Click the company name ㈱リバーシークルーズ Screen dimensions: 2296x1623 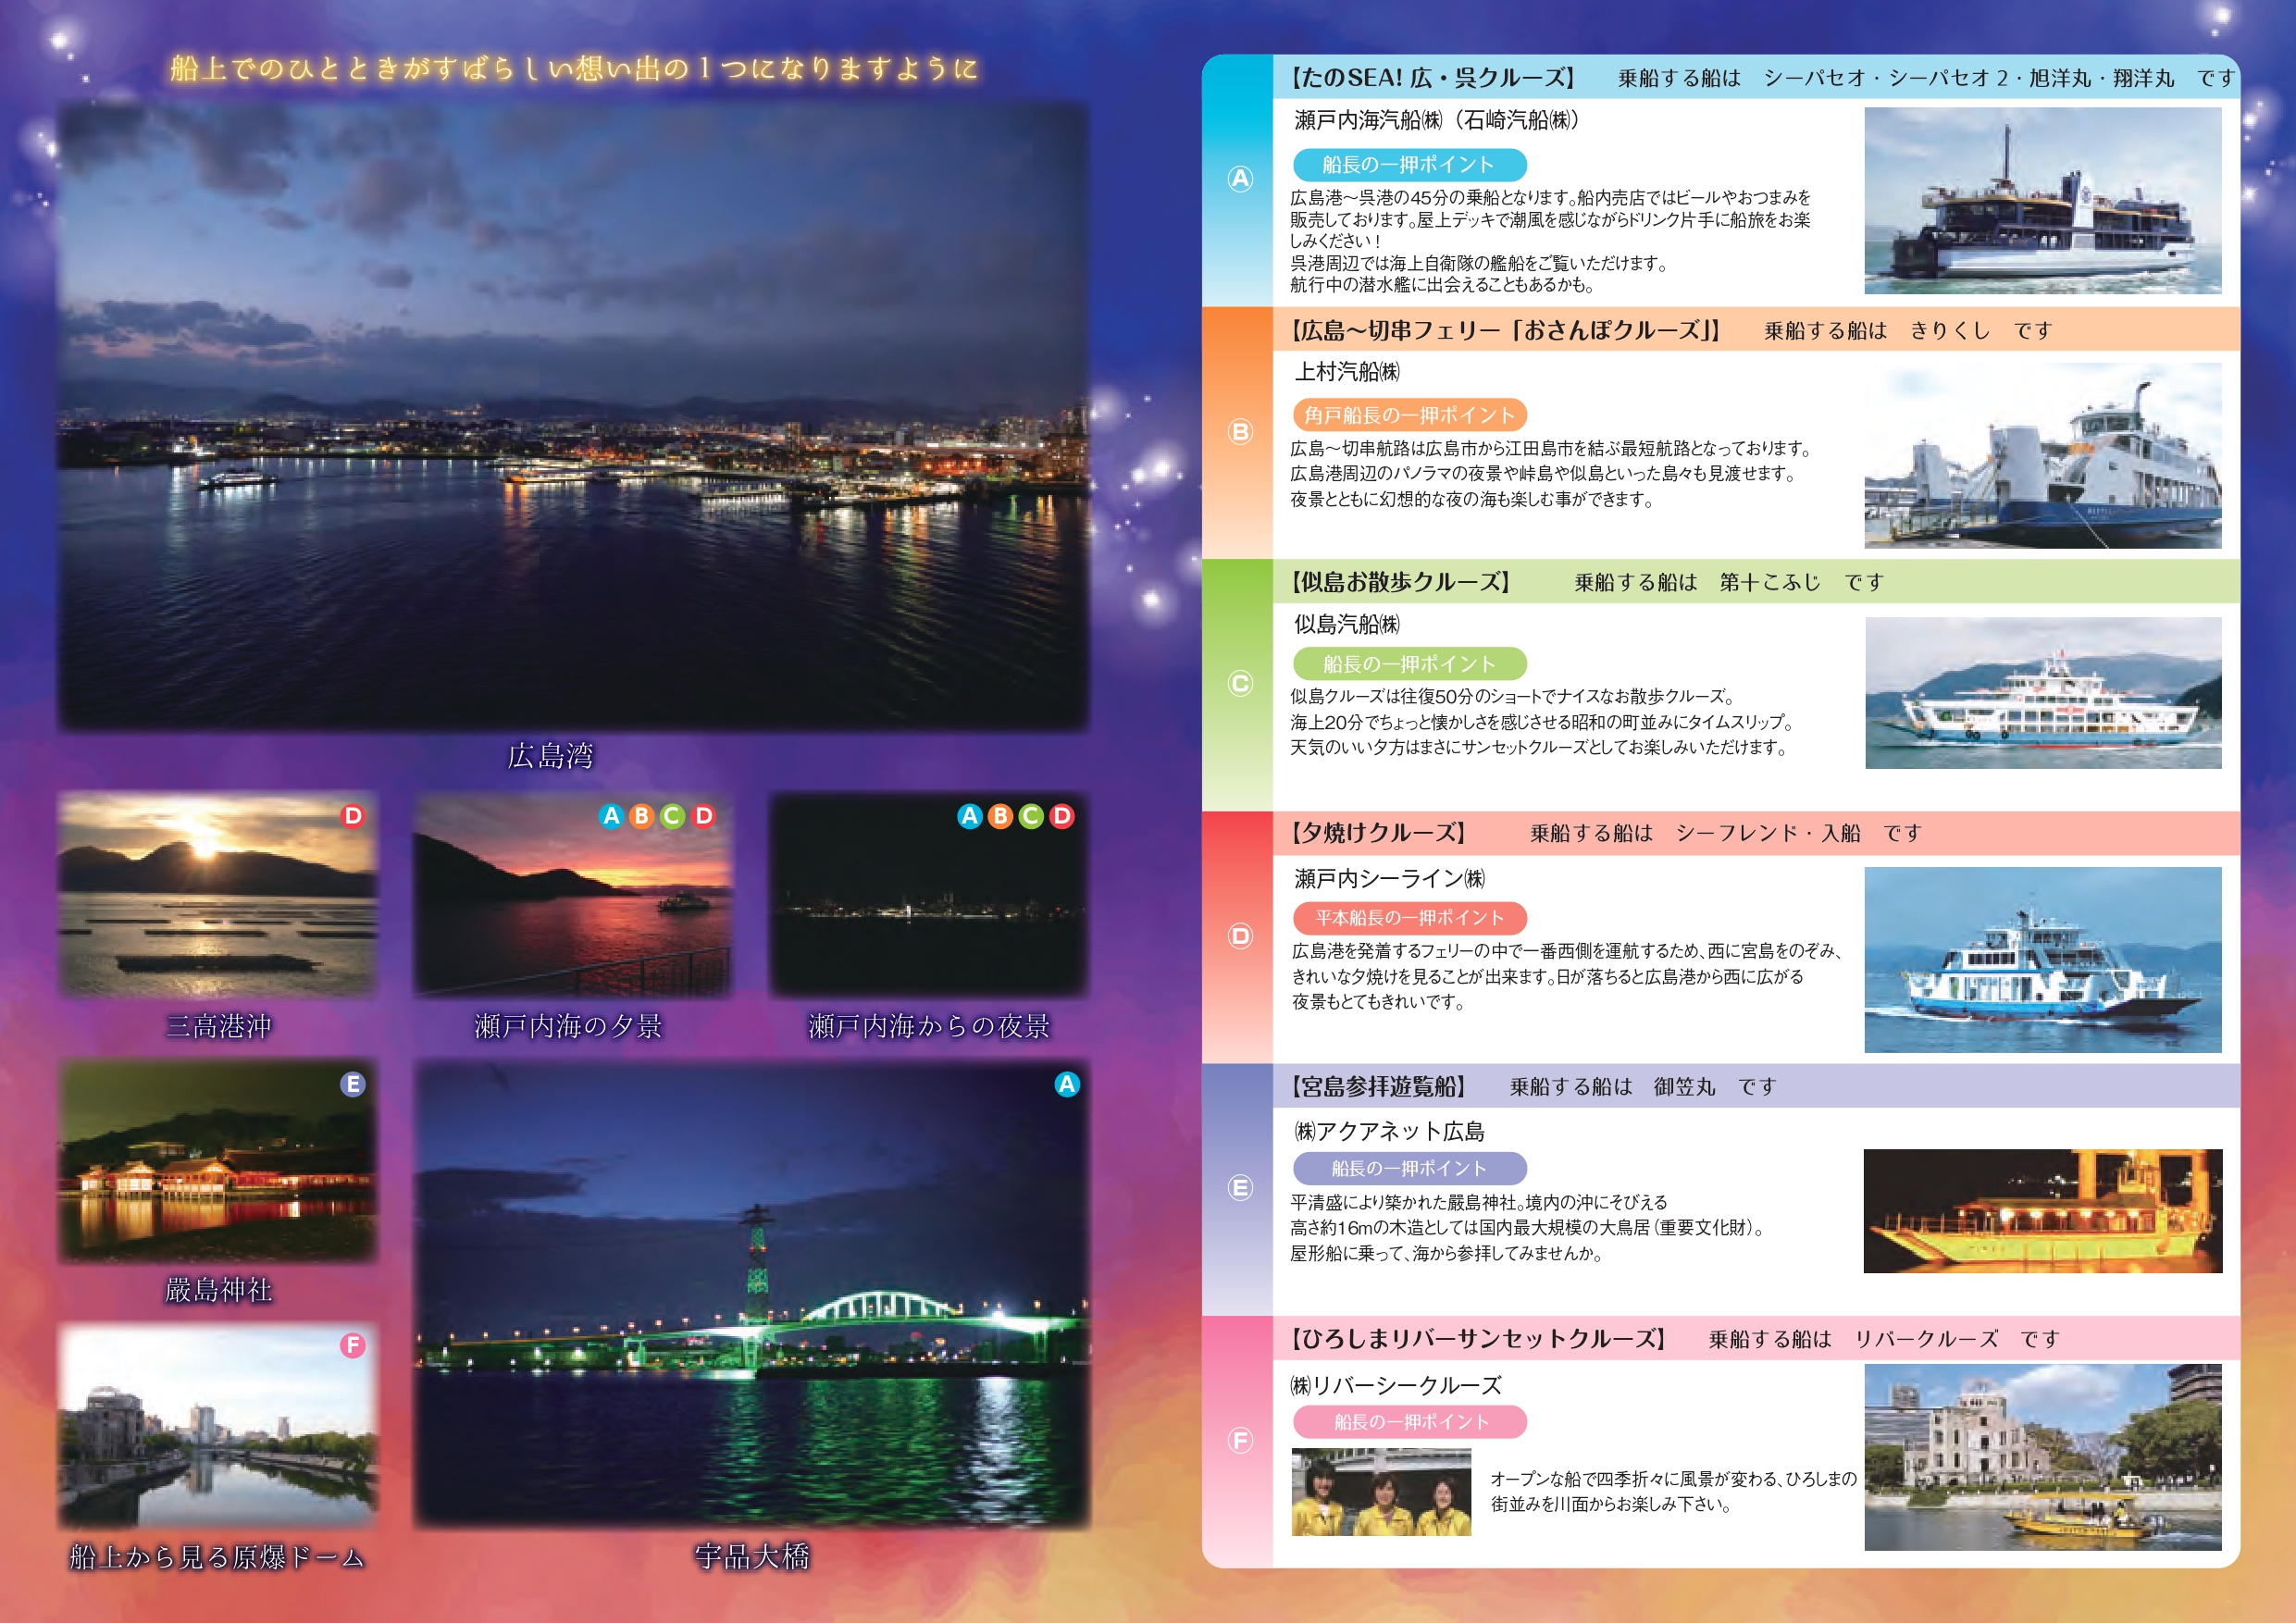pyautogui.click(x=1396, y=1385)
